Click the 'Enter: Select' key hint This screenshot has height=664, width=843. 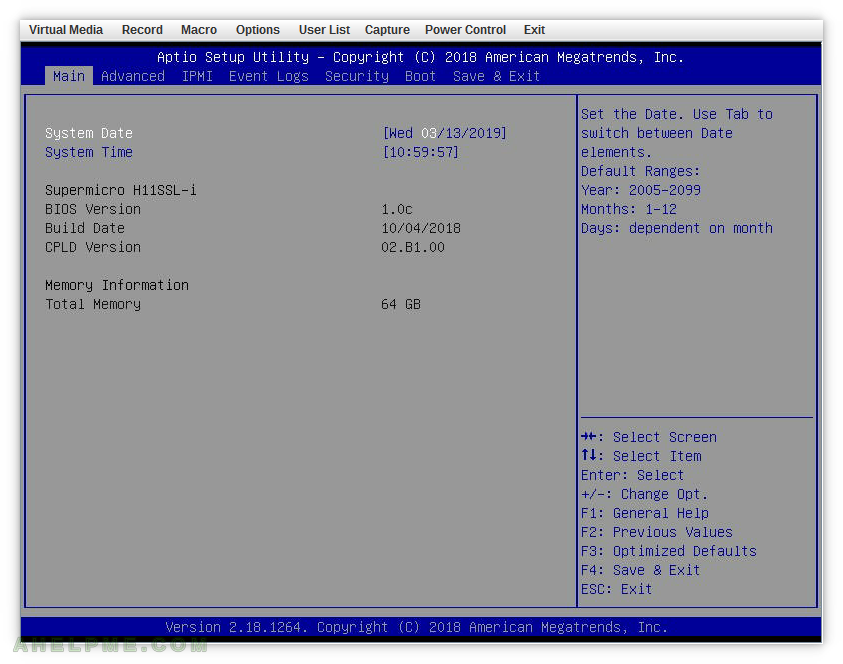coord(633,475)
